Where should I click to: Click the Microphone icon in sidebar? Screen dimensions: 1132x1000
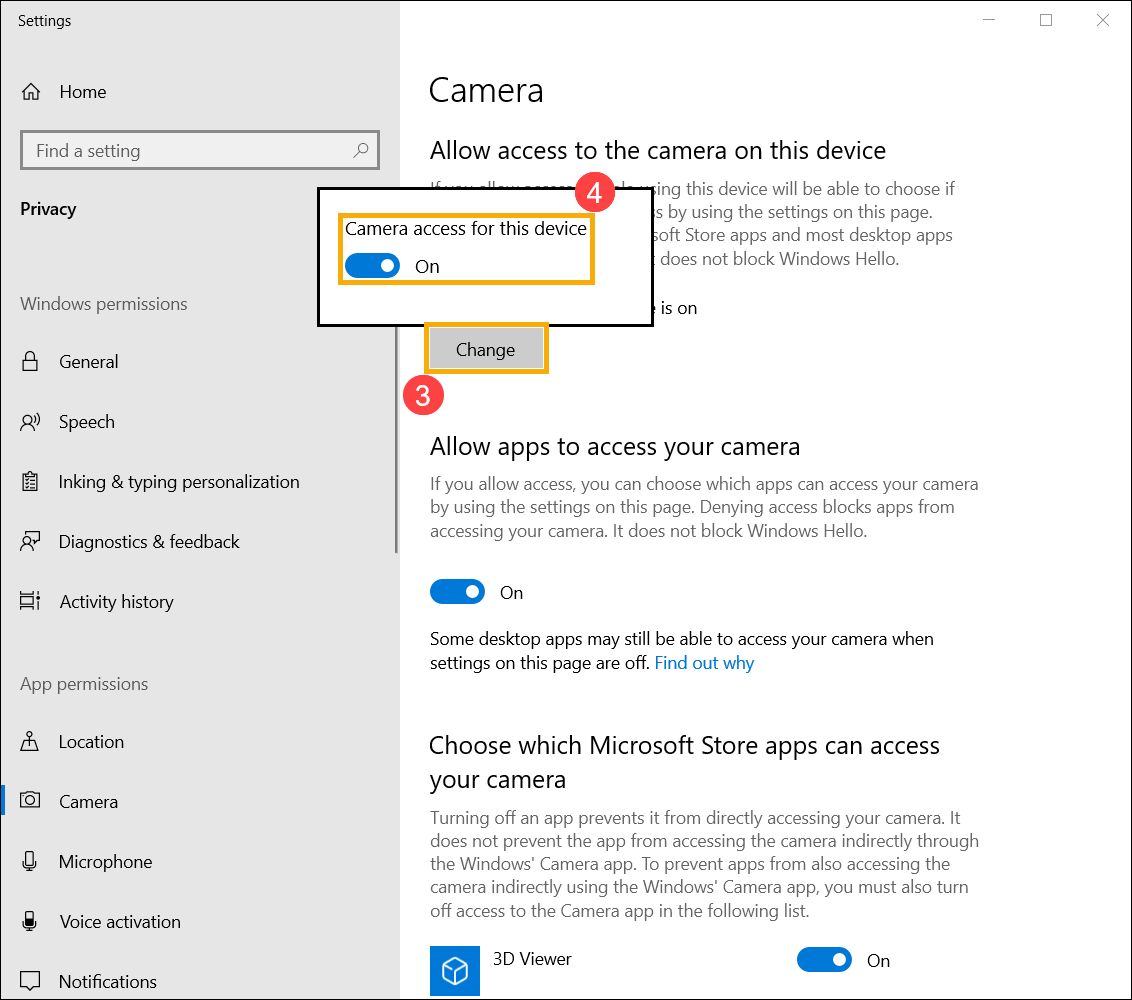tap(30, 861)
